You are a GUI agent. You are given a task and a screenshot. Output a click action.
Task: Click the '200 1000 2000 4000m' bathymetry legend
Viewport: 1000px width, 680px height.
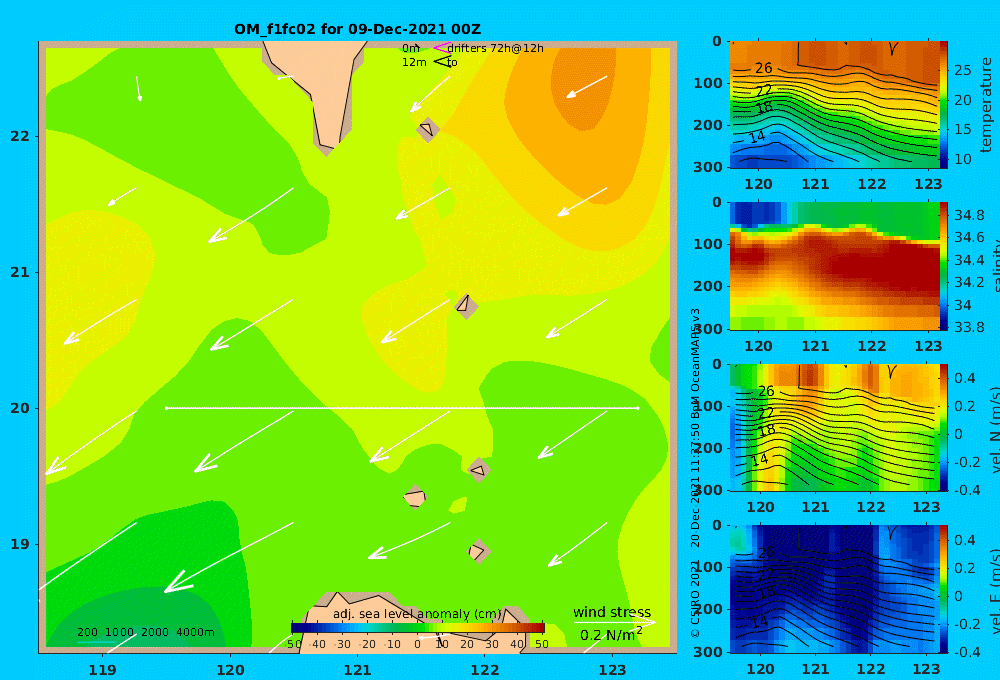[146, 632]
